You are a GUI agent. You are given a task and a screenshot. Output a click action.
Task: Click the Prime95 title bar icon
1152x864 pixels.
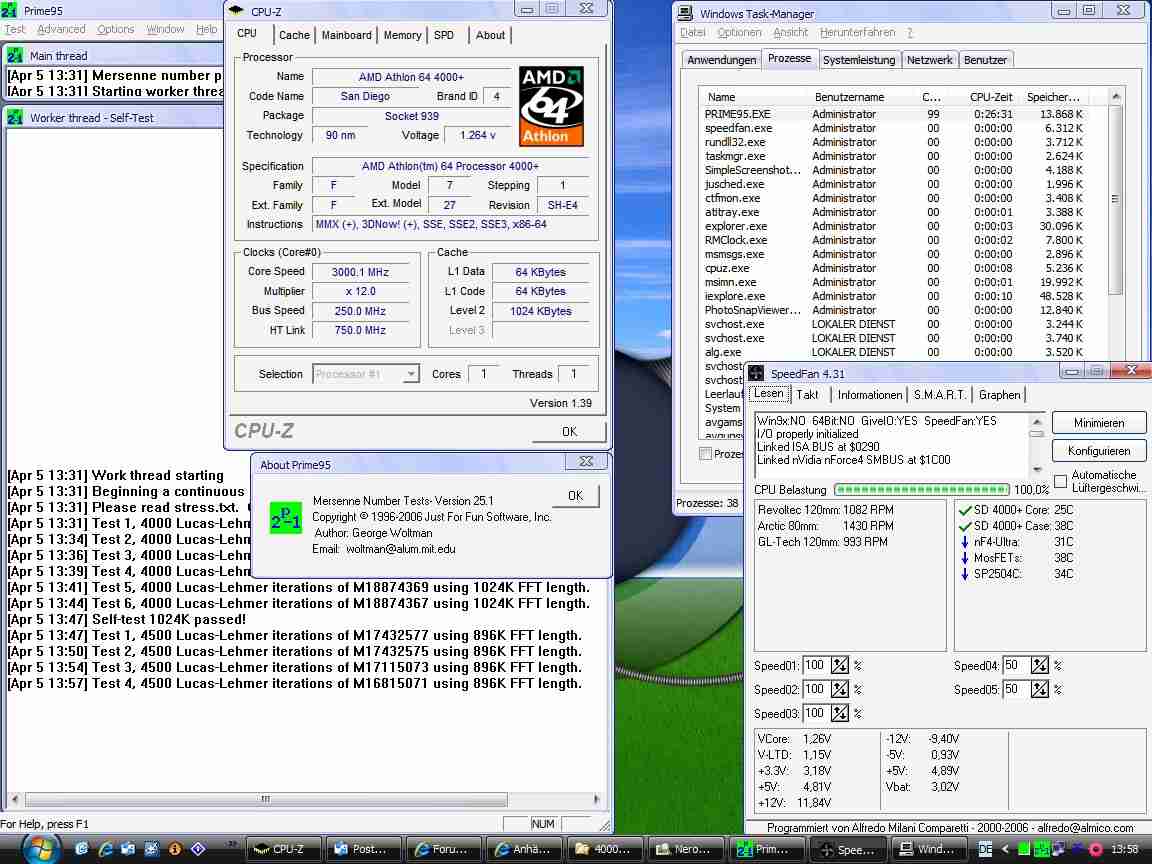10,10
